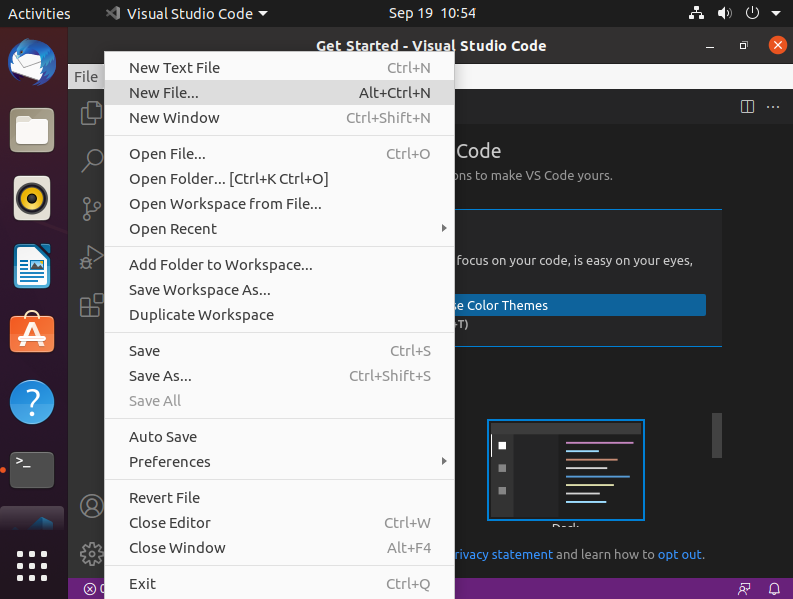The image size is (793, 599).
Task: Launch Thunderbird from the dock
Action: coord(32,63)
